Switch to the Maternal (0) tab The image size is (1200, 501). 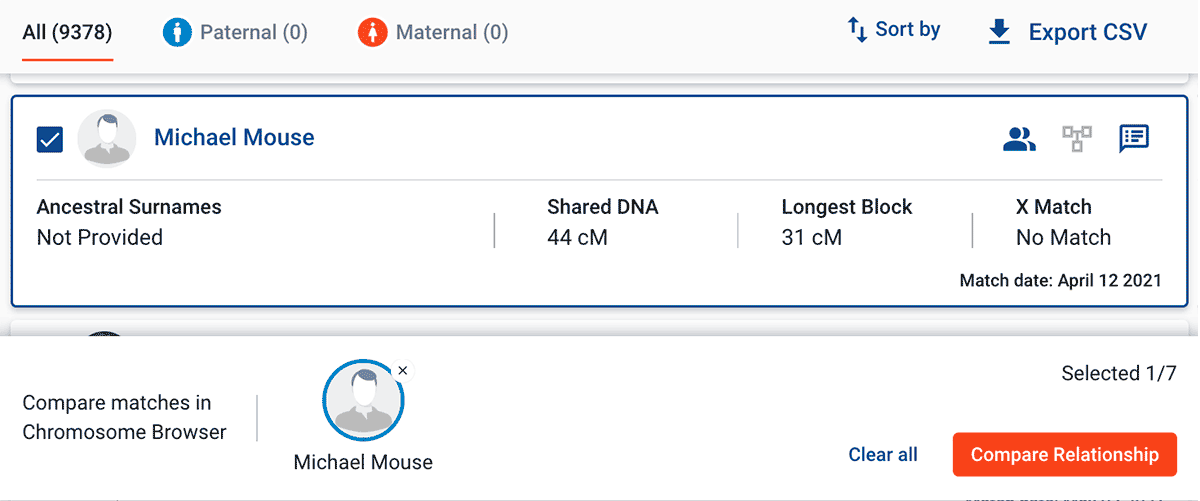tap(434, 33)
